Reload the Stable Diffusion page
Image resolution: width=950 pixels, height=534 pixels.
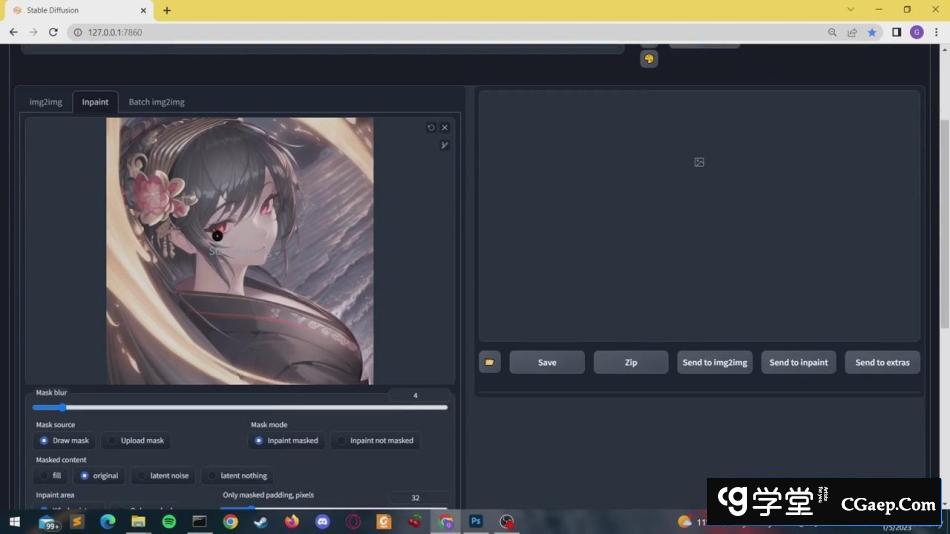(x=53, y=32)
